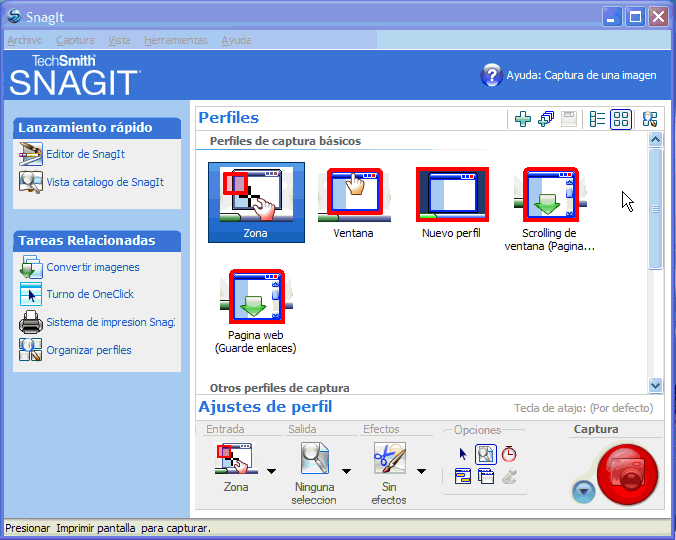Viewport: 676px width, 540px height.
Task: Expand the Efectos dropdown arrow
Action: (x=421, y=471)
